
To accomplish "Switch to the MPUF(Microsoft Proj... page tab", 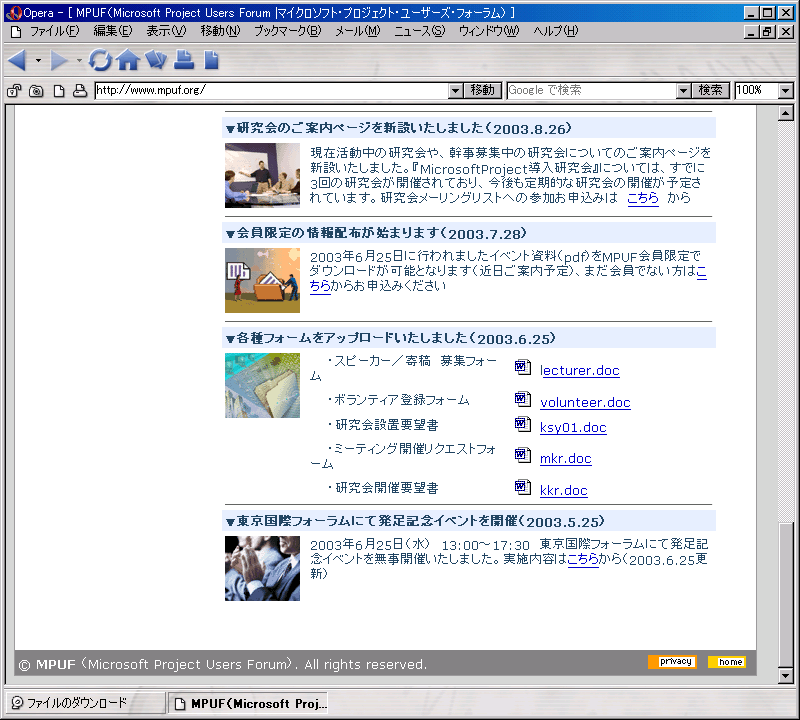I will 248,703.
